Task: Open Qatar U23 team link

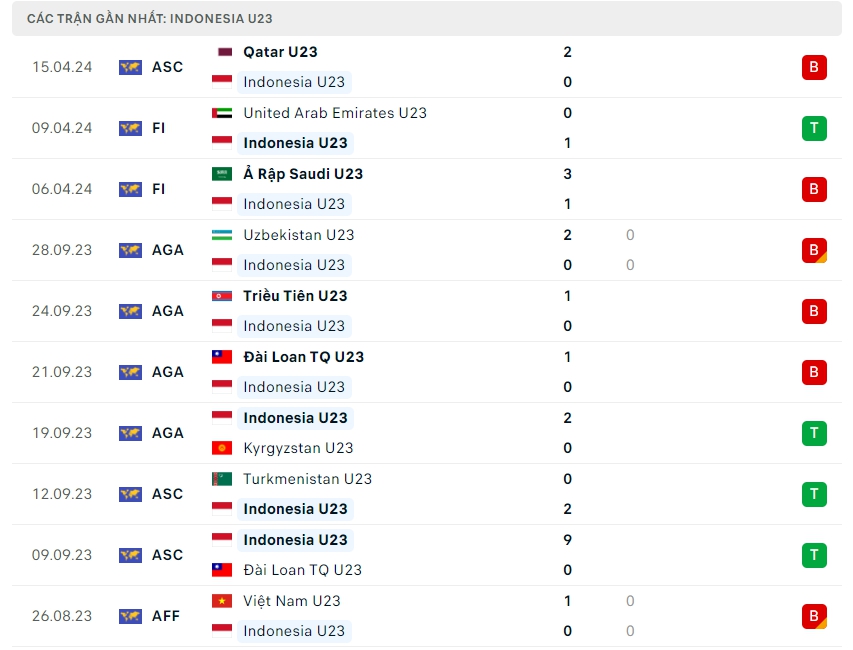Action: [x=280, y=52]
